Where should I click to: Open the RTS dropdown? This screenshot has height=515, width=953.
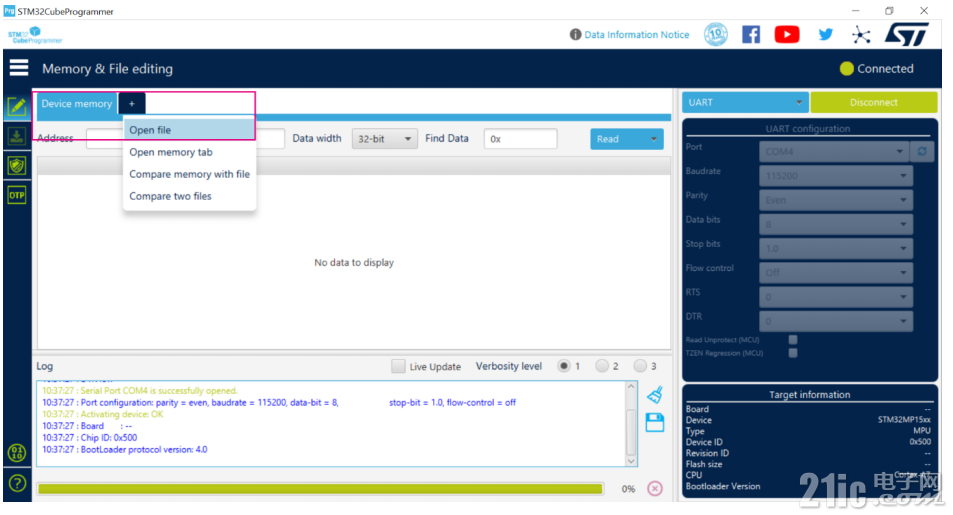836,297
